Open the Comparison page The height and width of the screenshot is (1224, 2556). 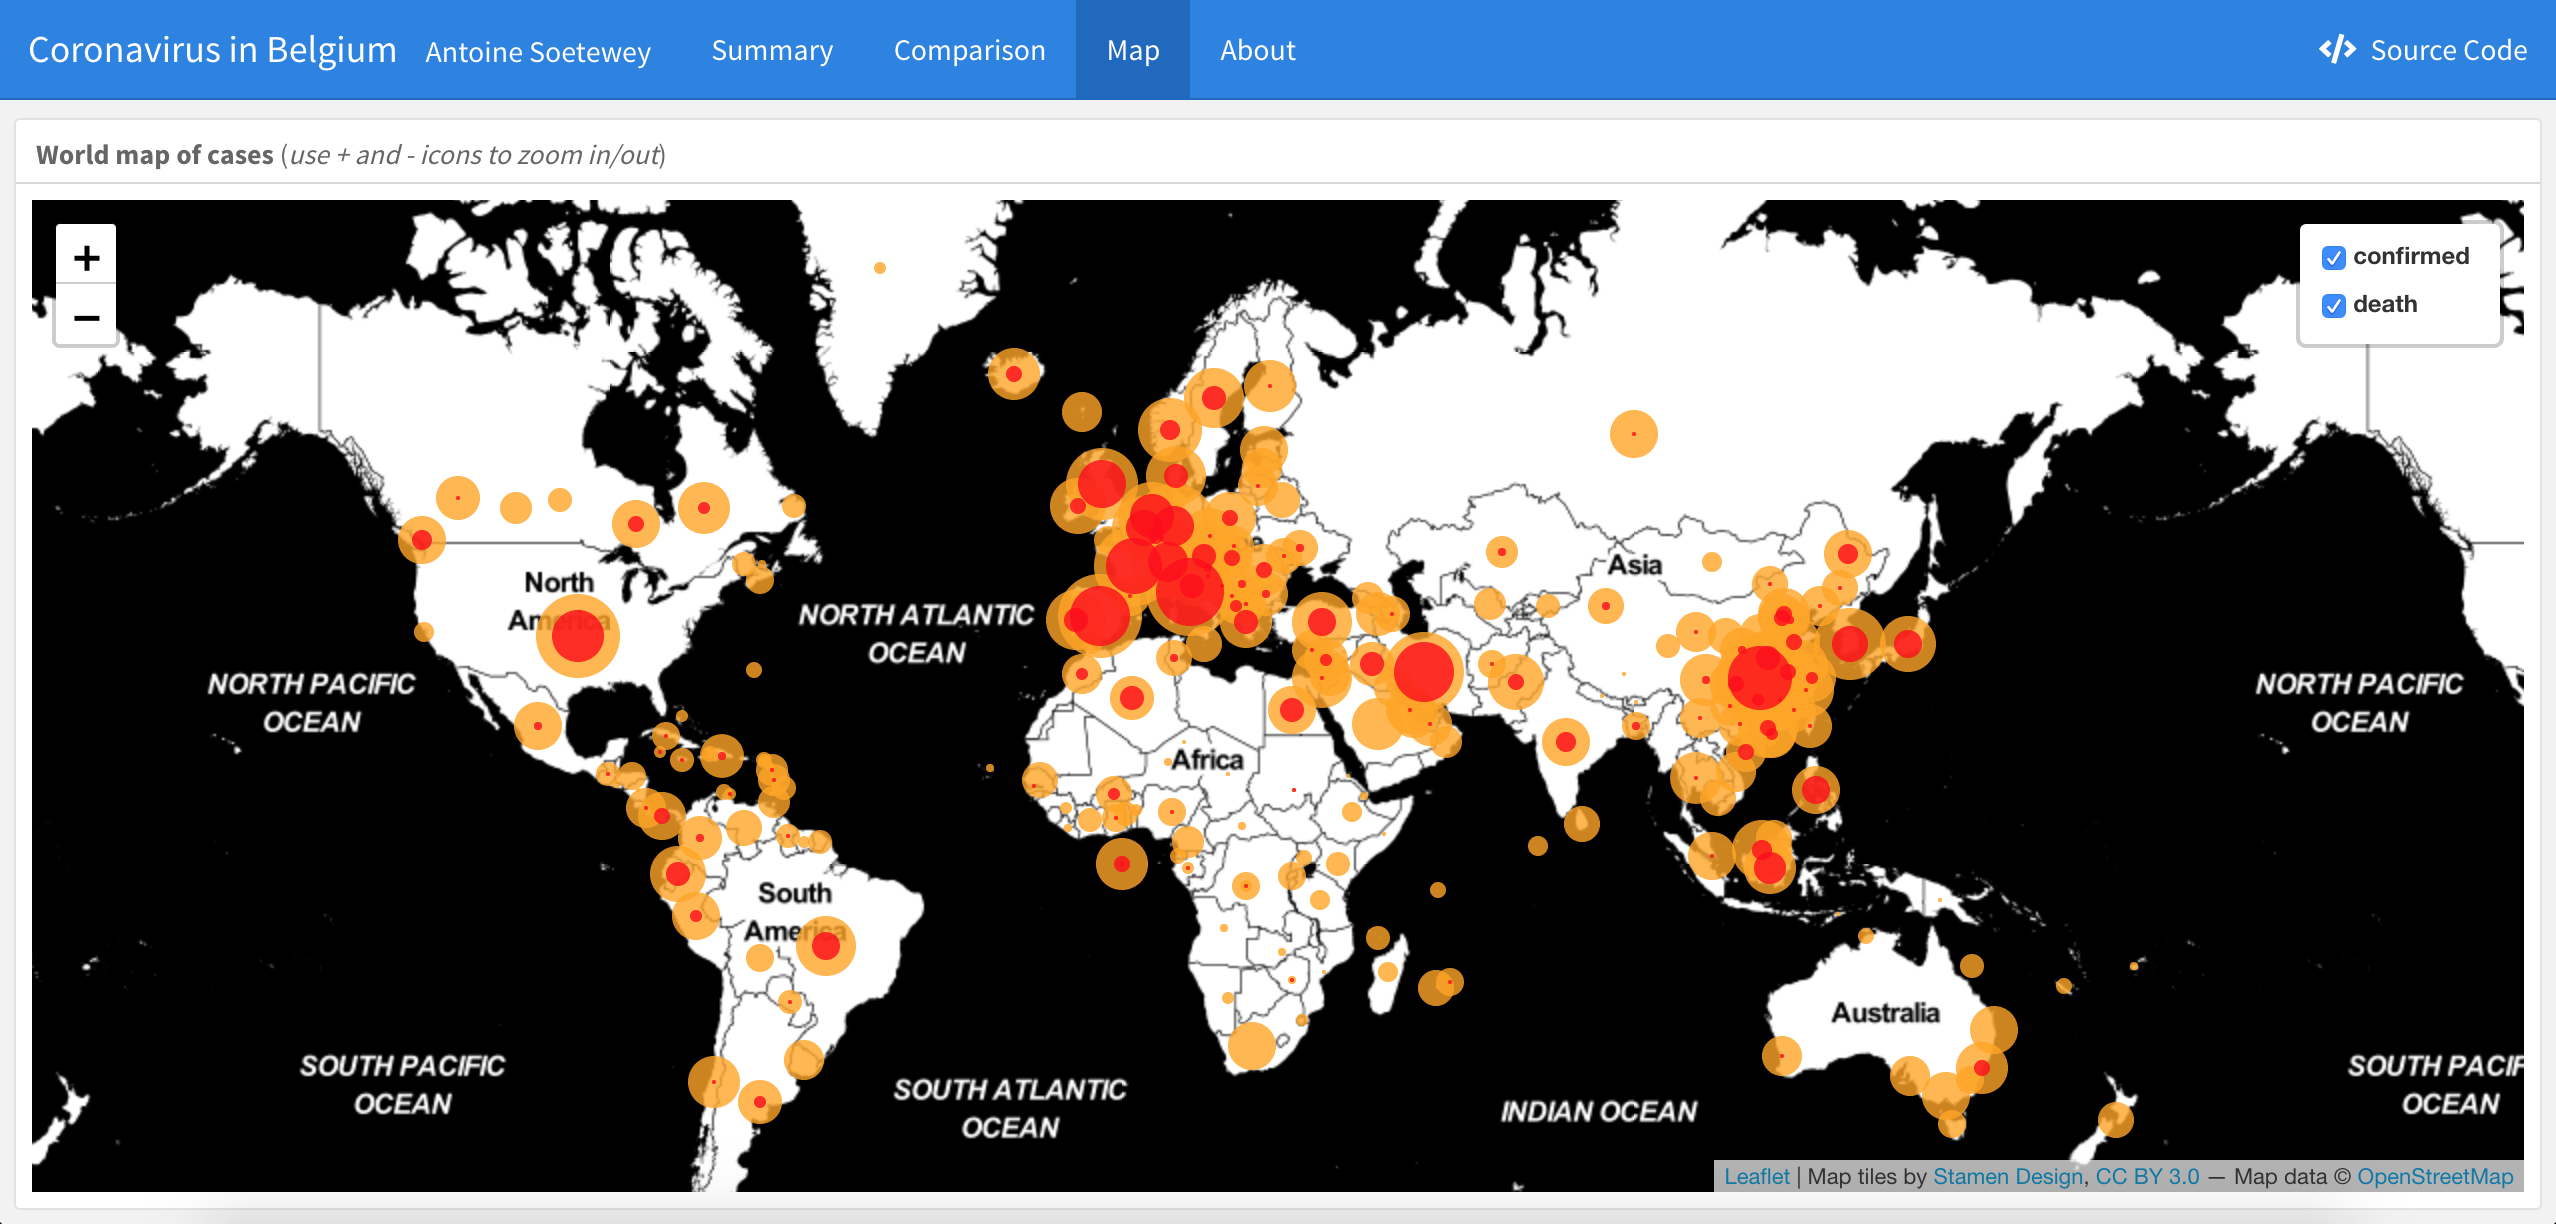click(x=969, y=49)
